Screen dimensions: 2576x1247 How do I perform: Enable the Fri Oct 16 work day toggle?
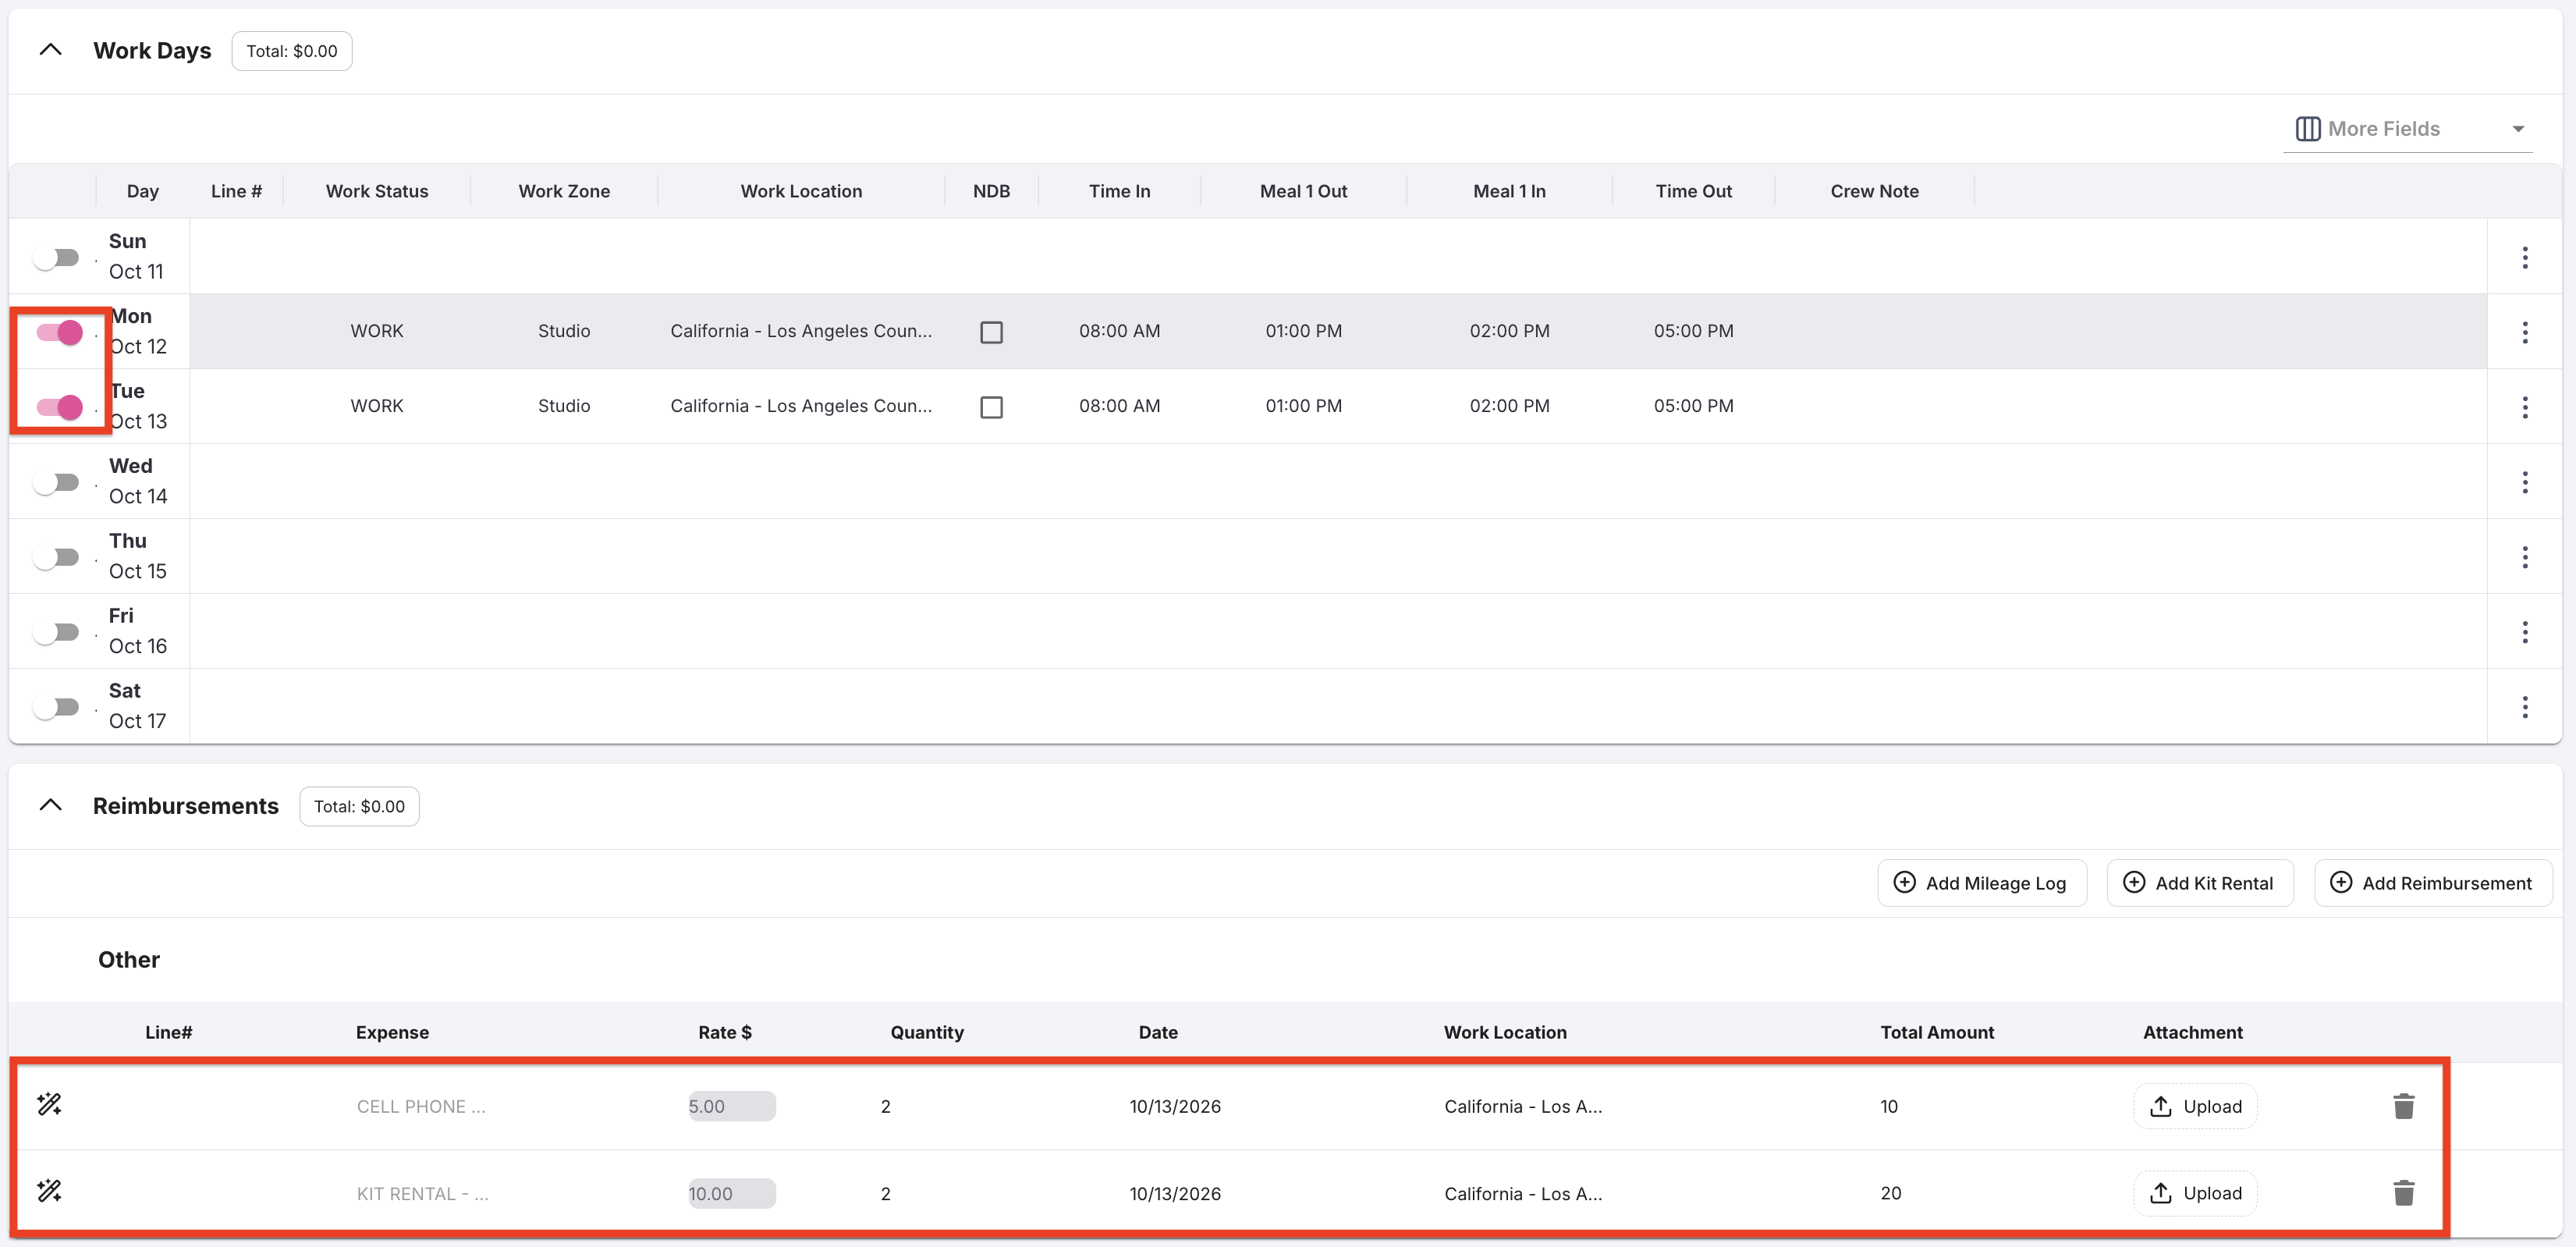click(56, 632)
